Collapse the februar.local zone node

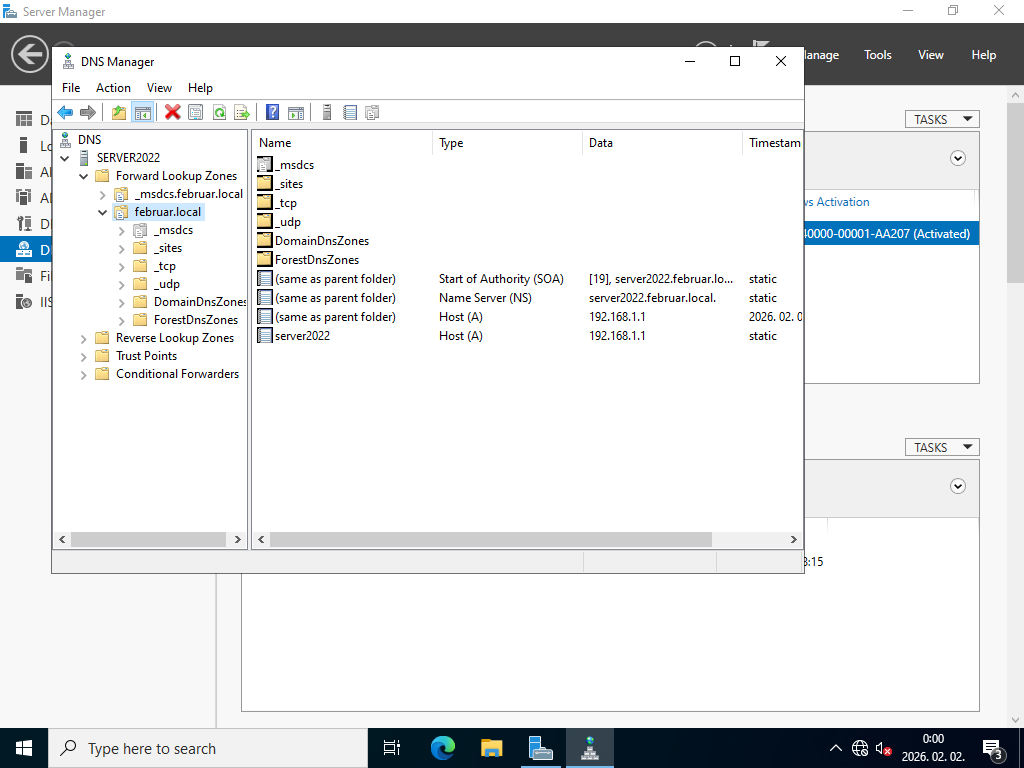point(103,212)
